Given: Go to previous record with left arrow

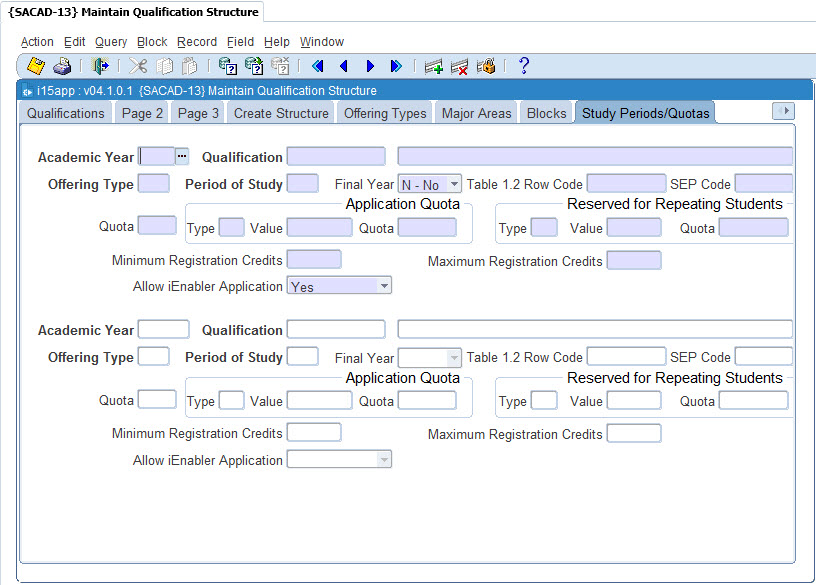Looking at the screenshot, I should (343, 66).
